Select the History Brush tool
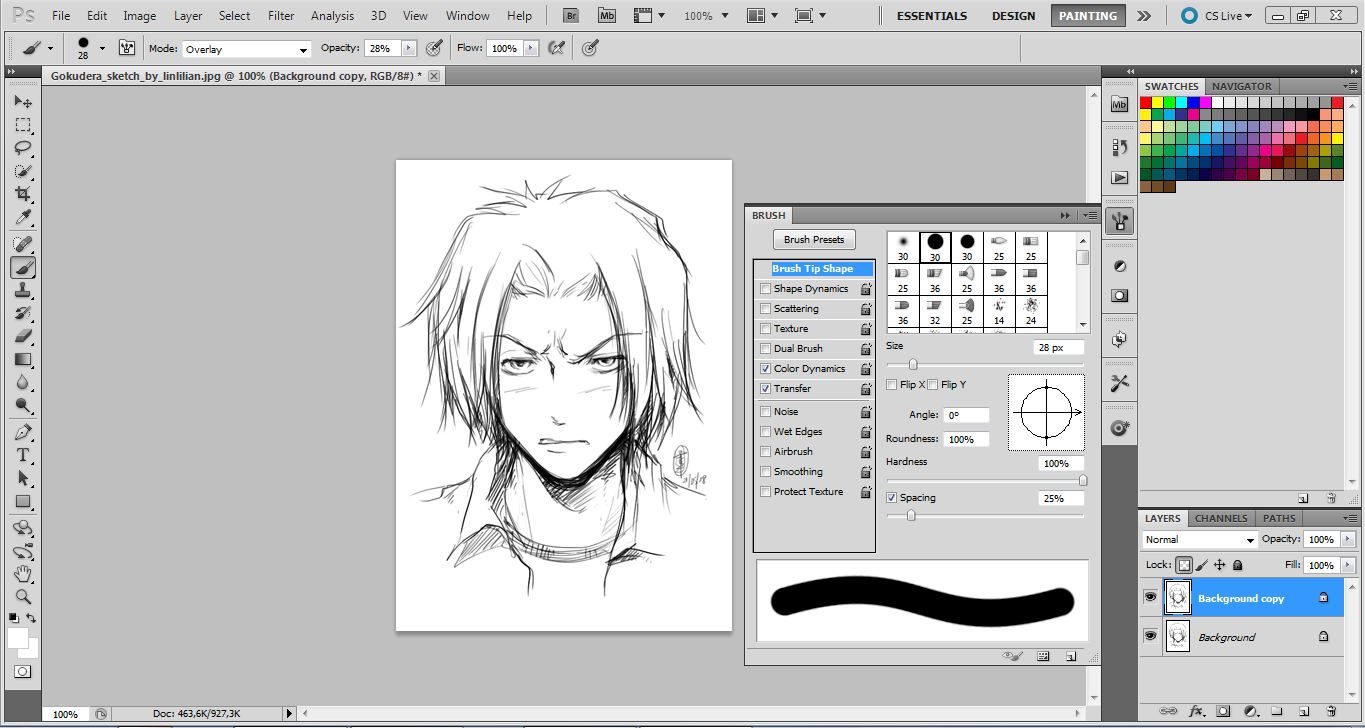This screenshot has height=728, width=1365. (23, 313)
